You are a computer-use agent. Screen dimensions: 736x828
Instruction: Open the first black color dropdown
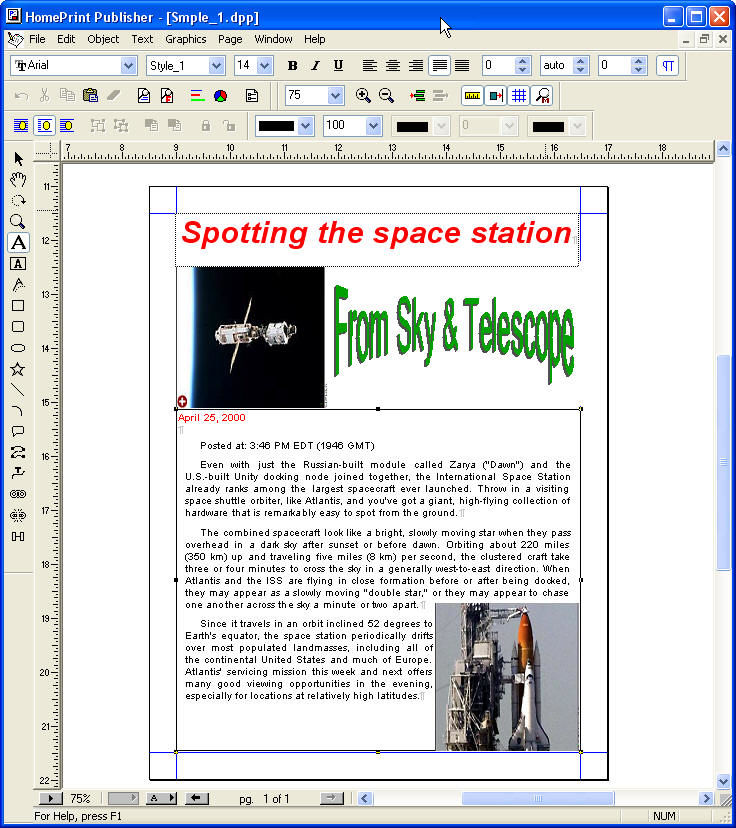point(306,126)
